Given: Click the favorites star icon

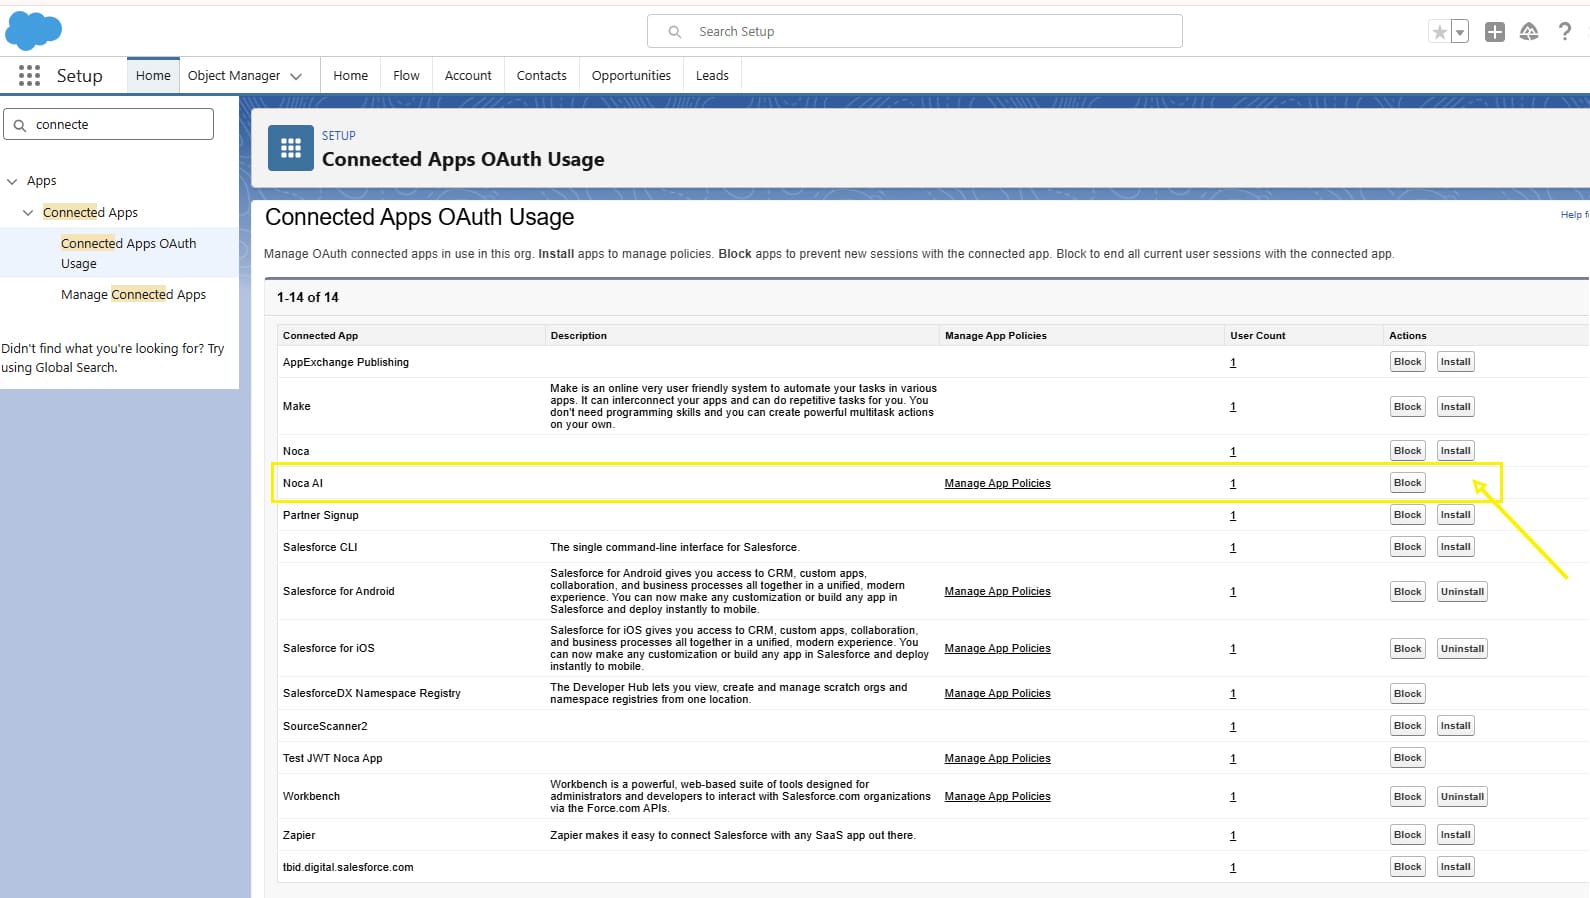Looking at the screenshot, I should tap(1439, 32).
